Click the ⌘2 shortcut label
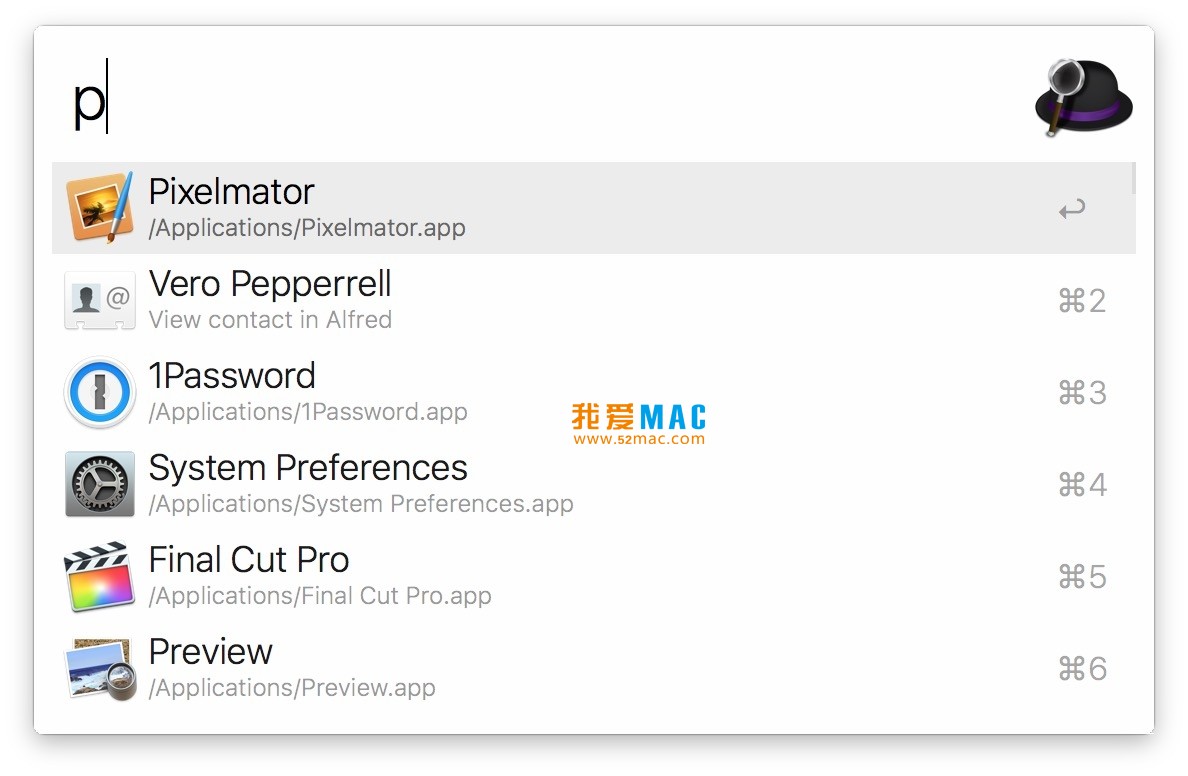 [1082, 301]
